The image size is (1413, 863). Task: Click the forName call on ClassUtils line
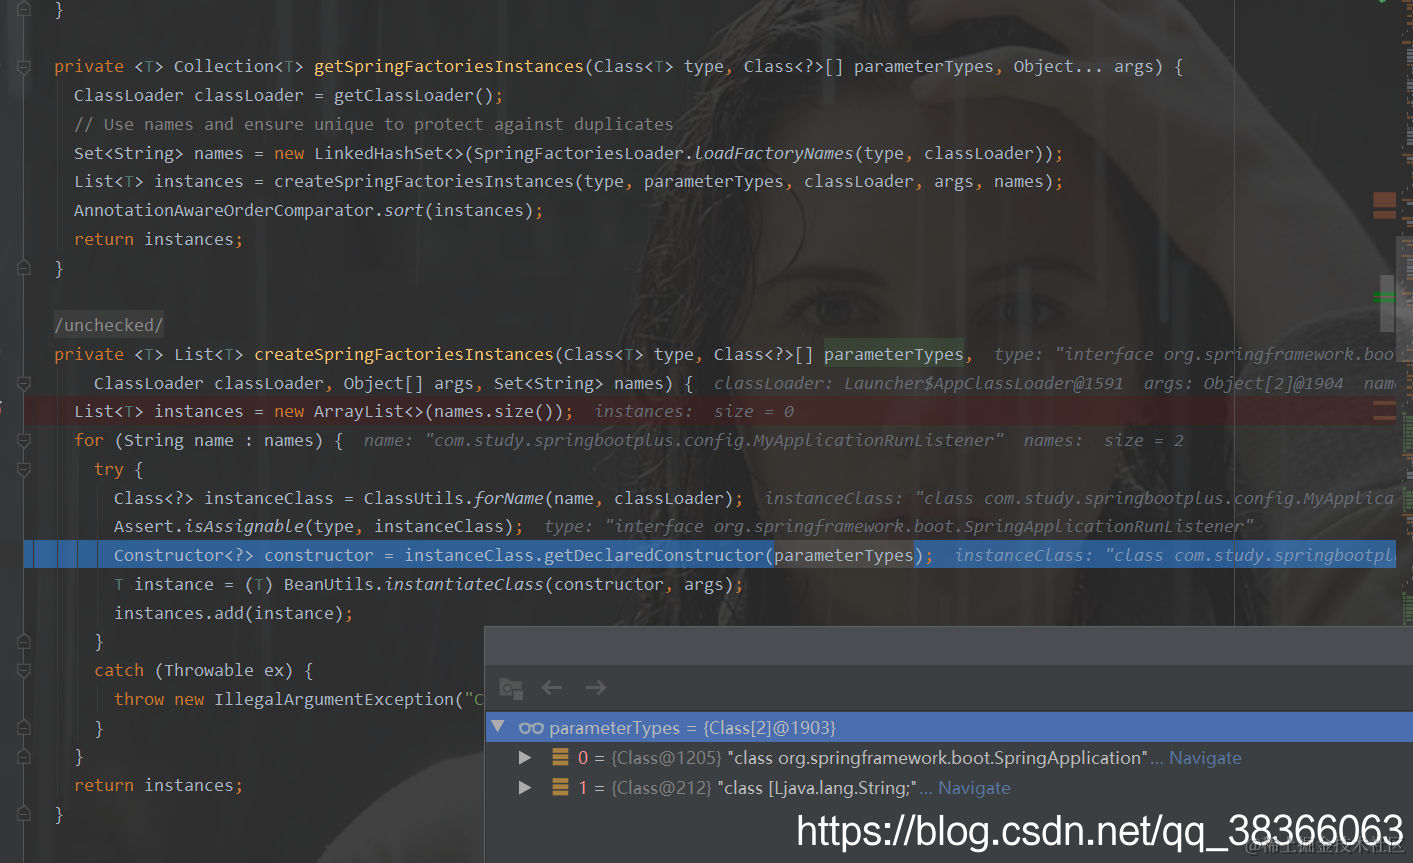509,499
